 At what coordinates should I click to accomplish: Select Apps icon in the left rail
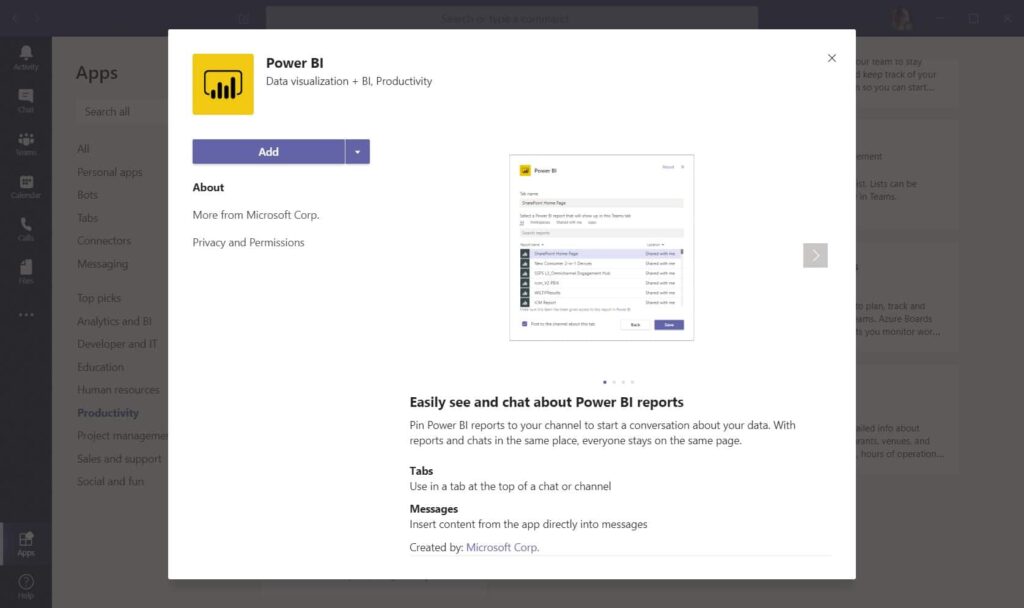(x=25, y=544)
